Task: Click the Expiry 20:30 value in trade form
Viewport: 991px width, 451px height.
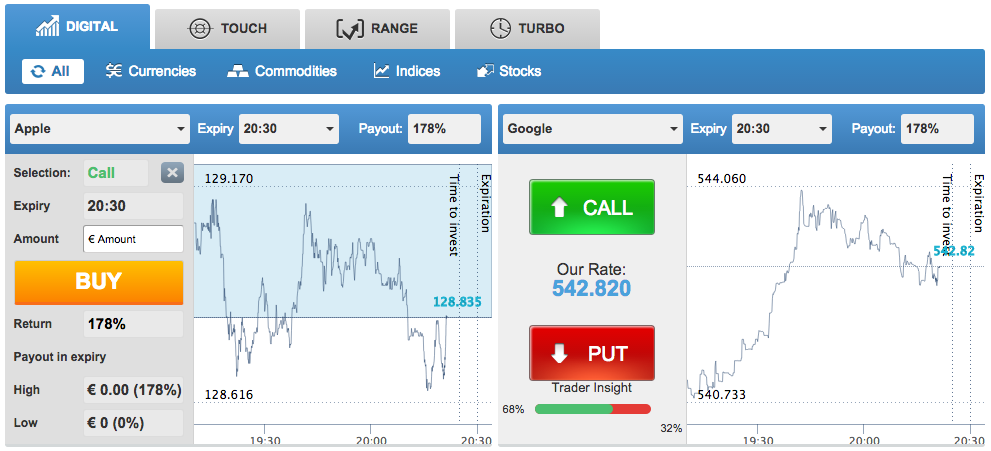Action: point(133,206)
